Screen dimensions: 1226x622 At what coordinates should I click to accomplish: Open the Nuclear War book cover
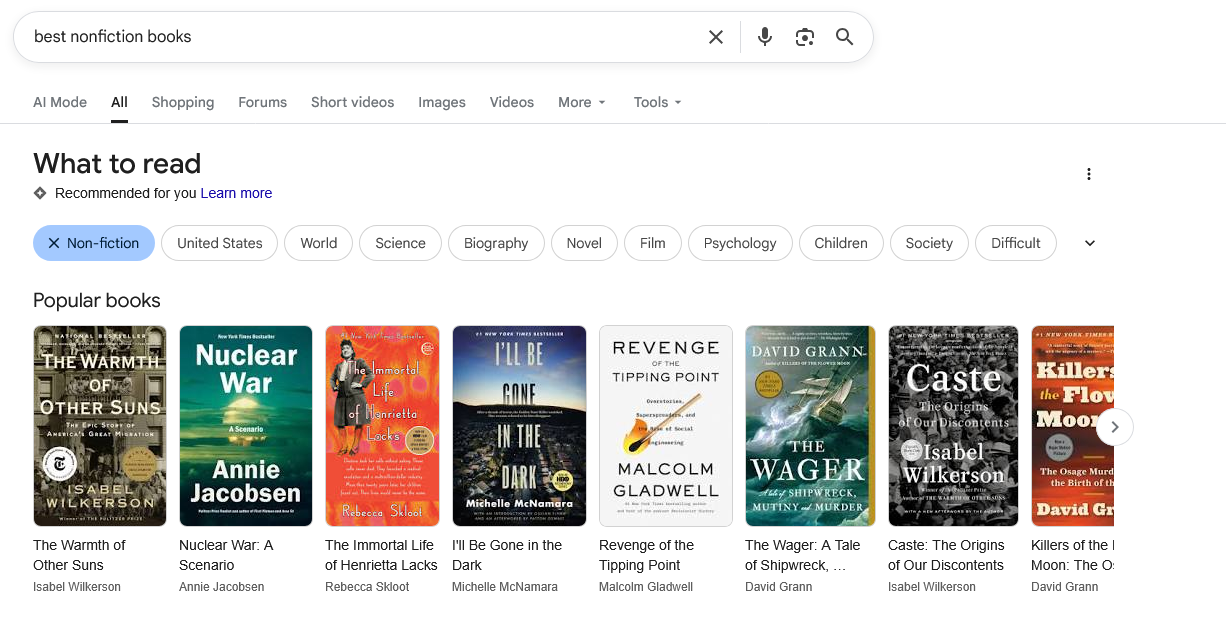click(x=246, y=426)
